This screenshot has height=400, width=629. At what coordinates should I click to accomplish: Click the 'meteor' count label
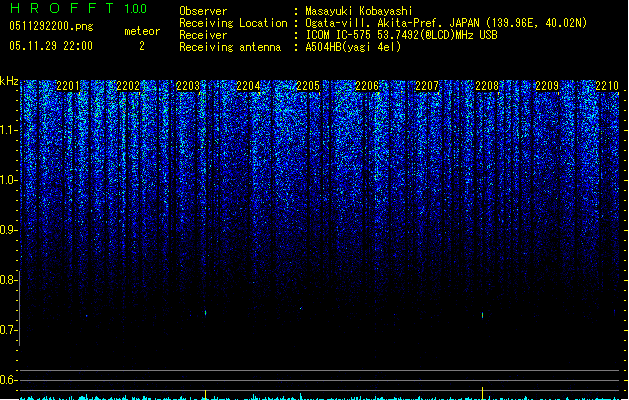click(142, 31)
